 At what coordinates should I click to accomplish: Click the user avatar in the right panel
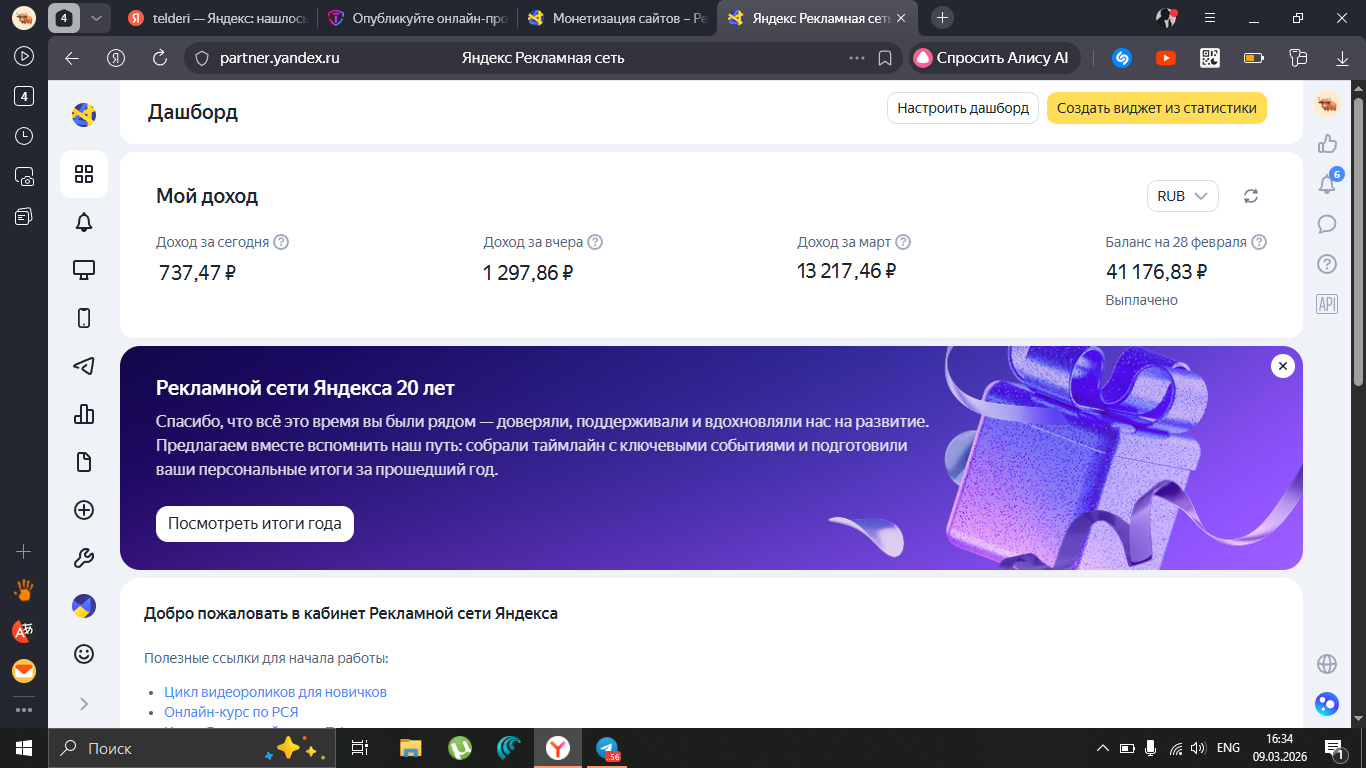click(x=1327, y=104)
